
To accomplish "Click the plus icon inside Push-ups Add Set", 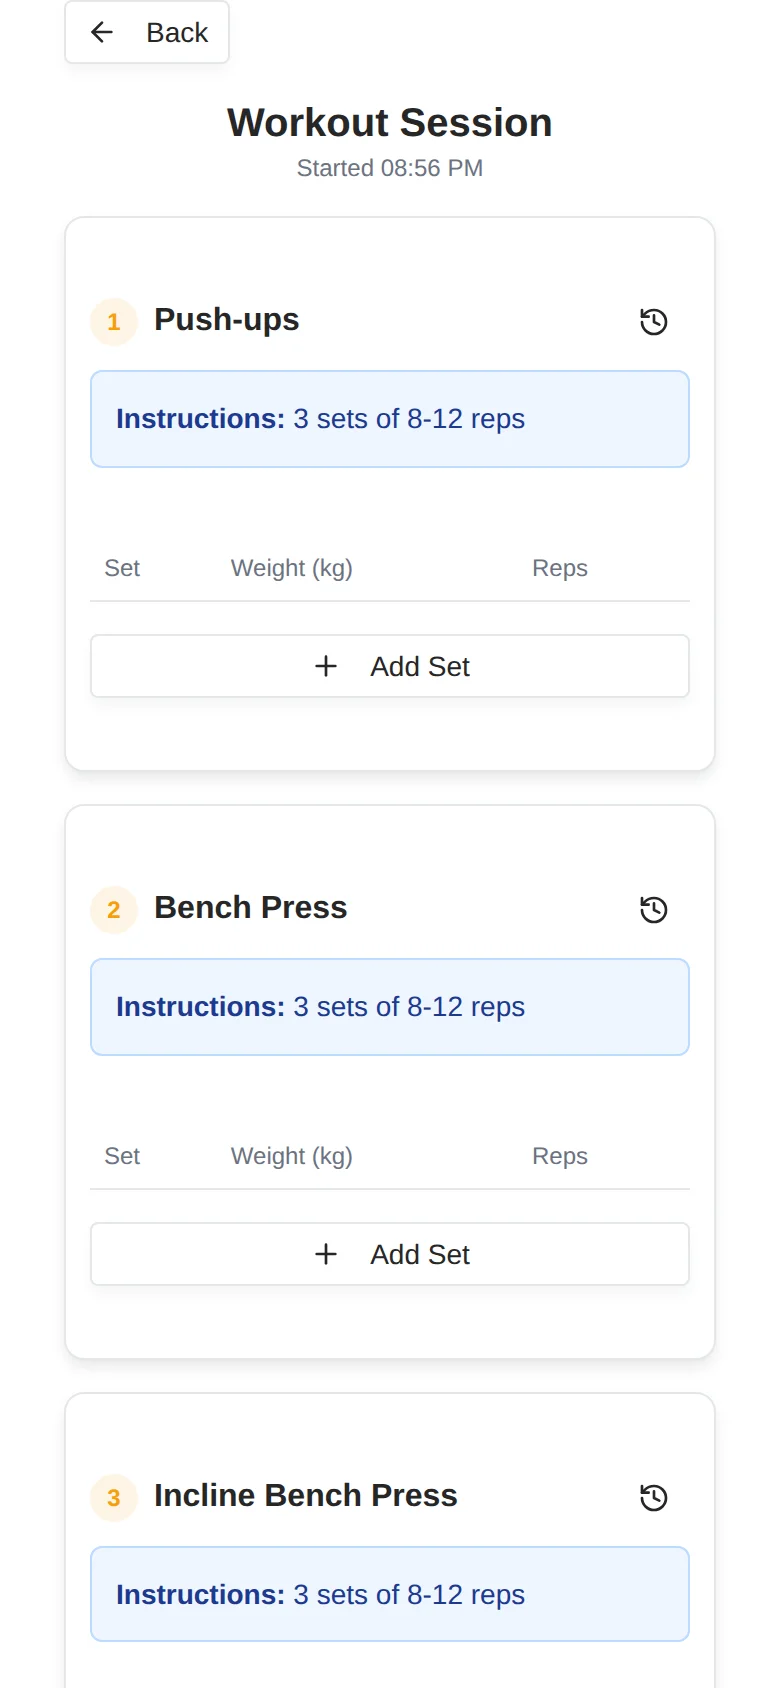I will pyautogui.click(x=326, y=666).
